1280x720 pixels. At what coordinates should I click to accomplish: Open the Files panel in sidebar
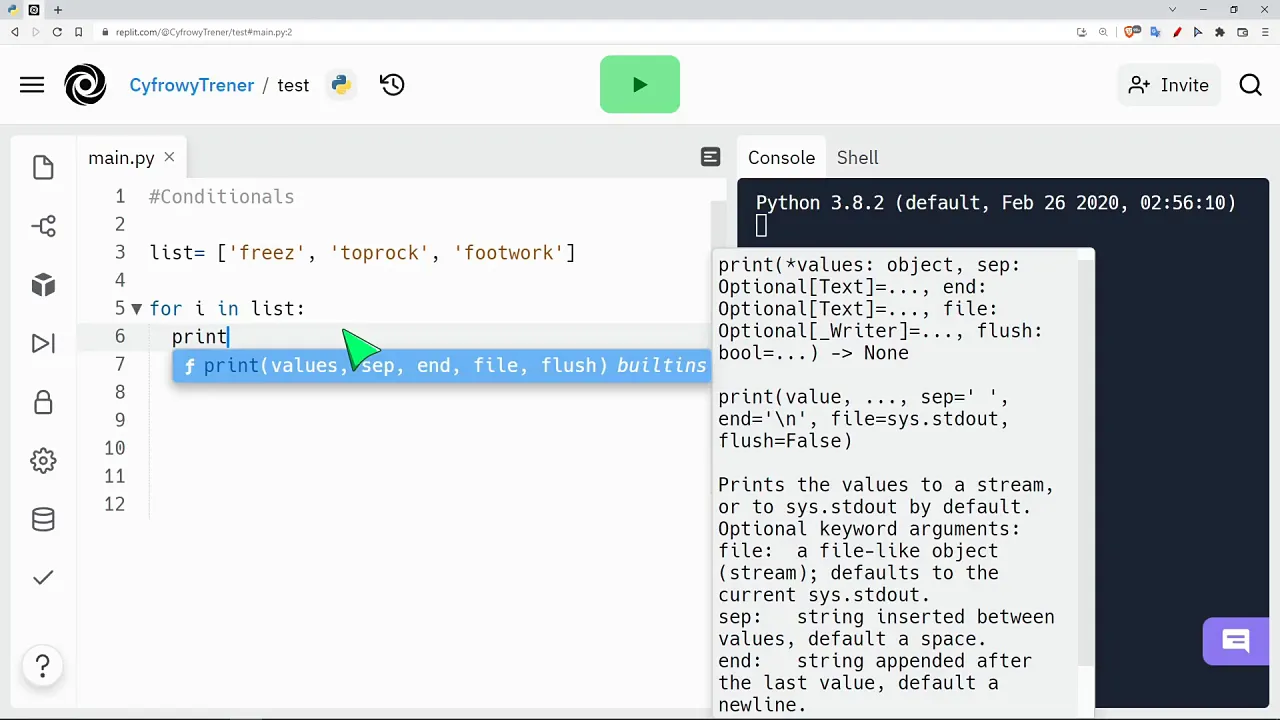(43, 167)
